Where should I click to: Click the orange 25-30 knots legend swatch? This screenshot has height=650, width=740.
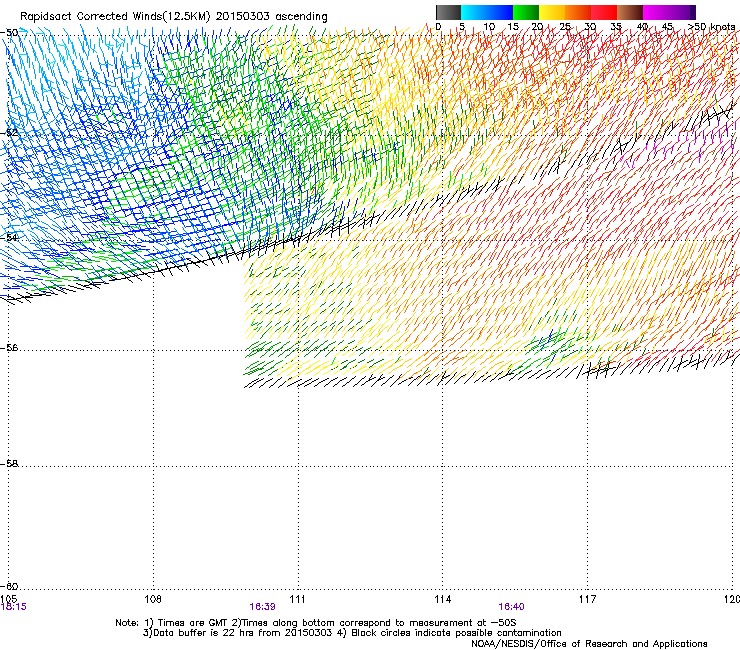click(578, 12)
